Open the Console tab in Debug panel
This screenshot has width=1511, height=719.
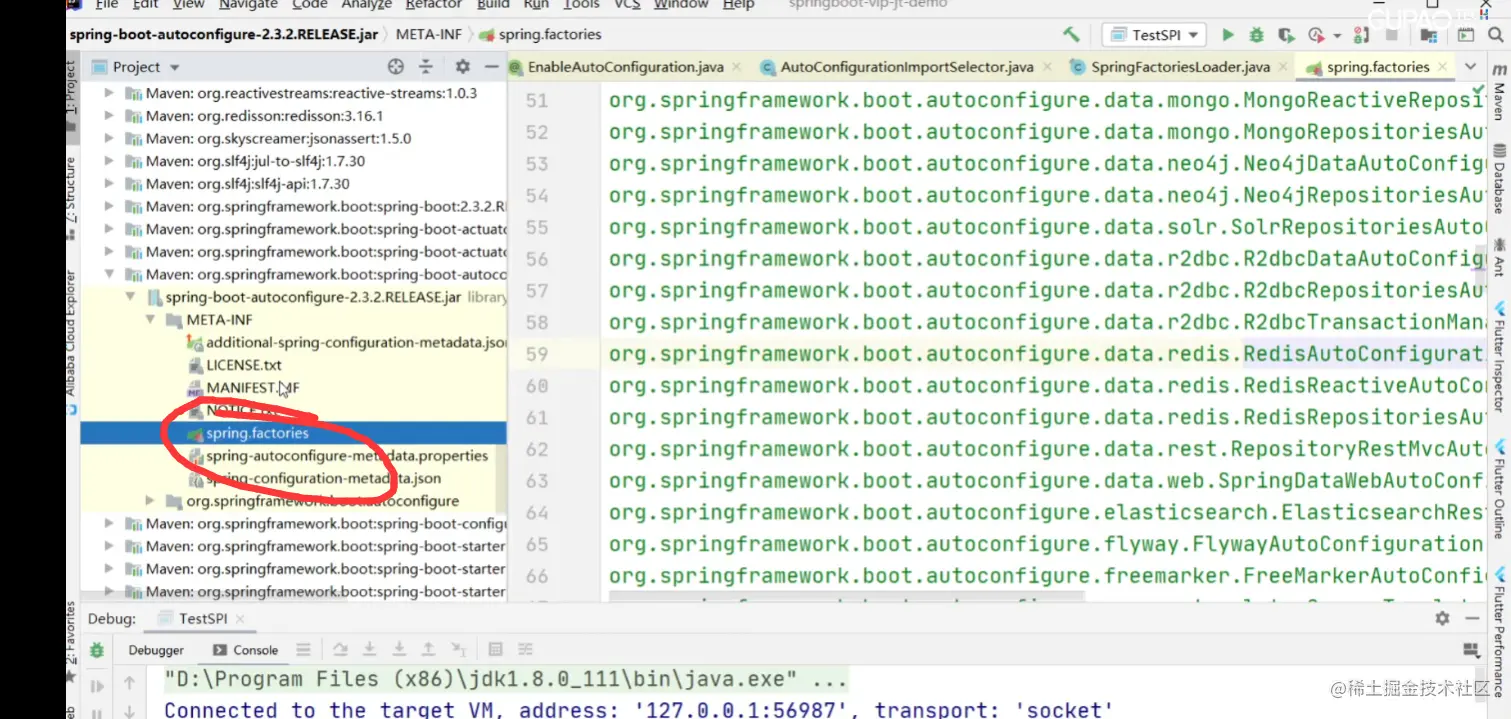(244, 649)
